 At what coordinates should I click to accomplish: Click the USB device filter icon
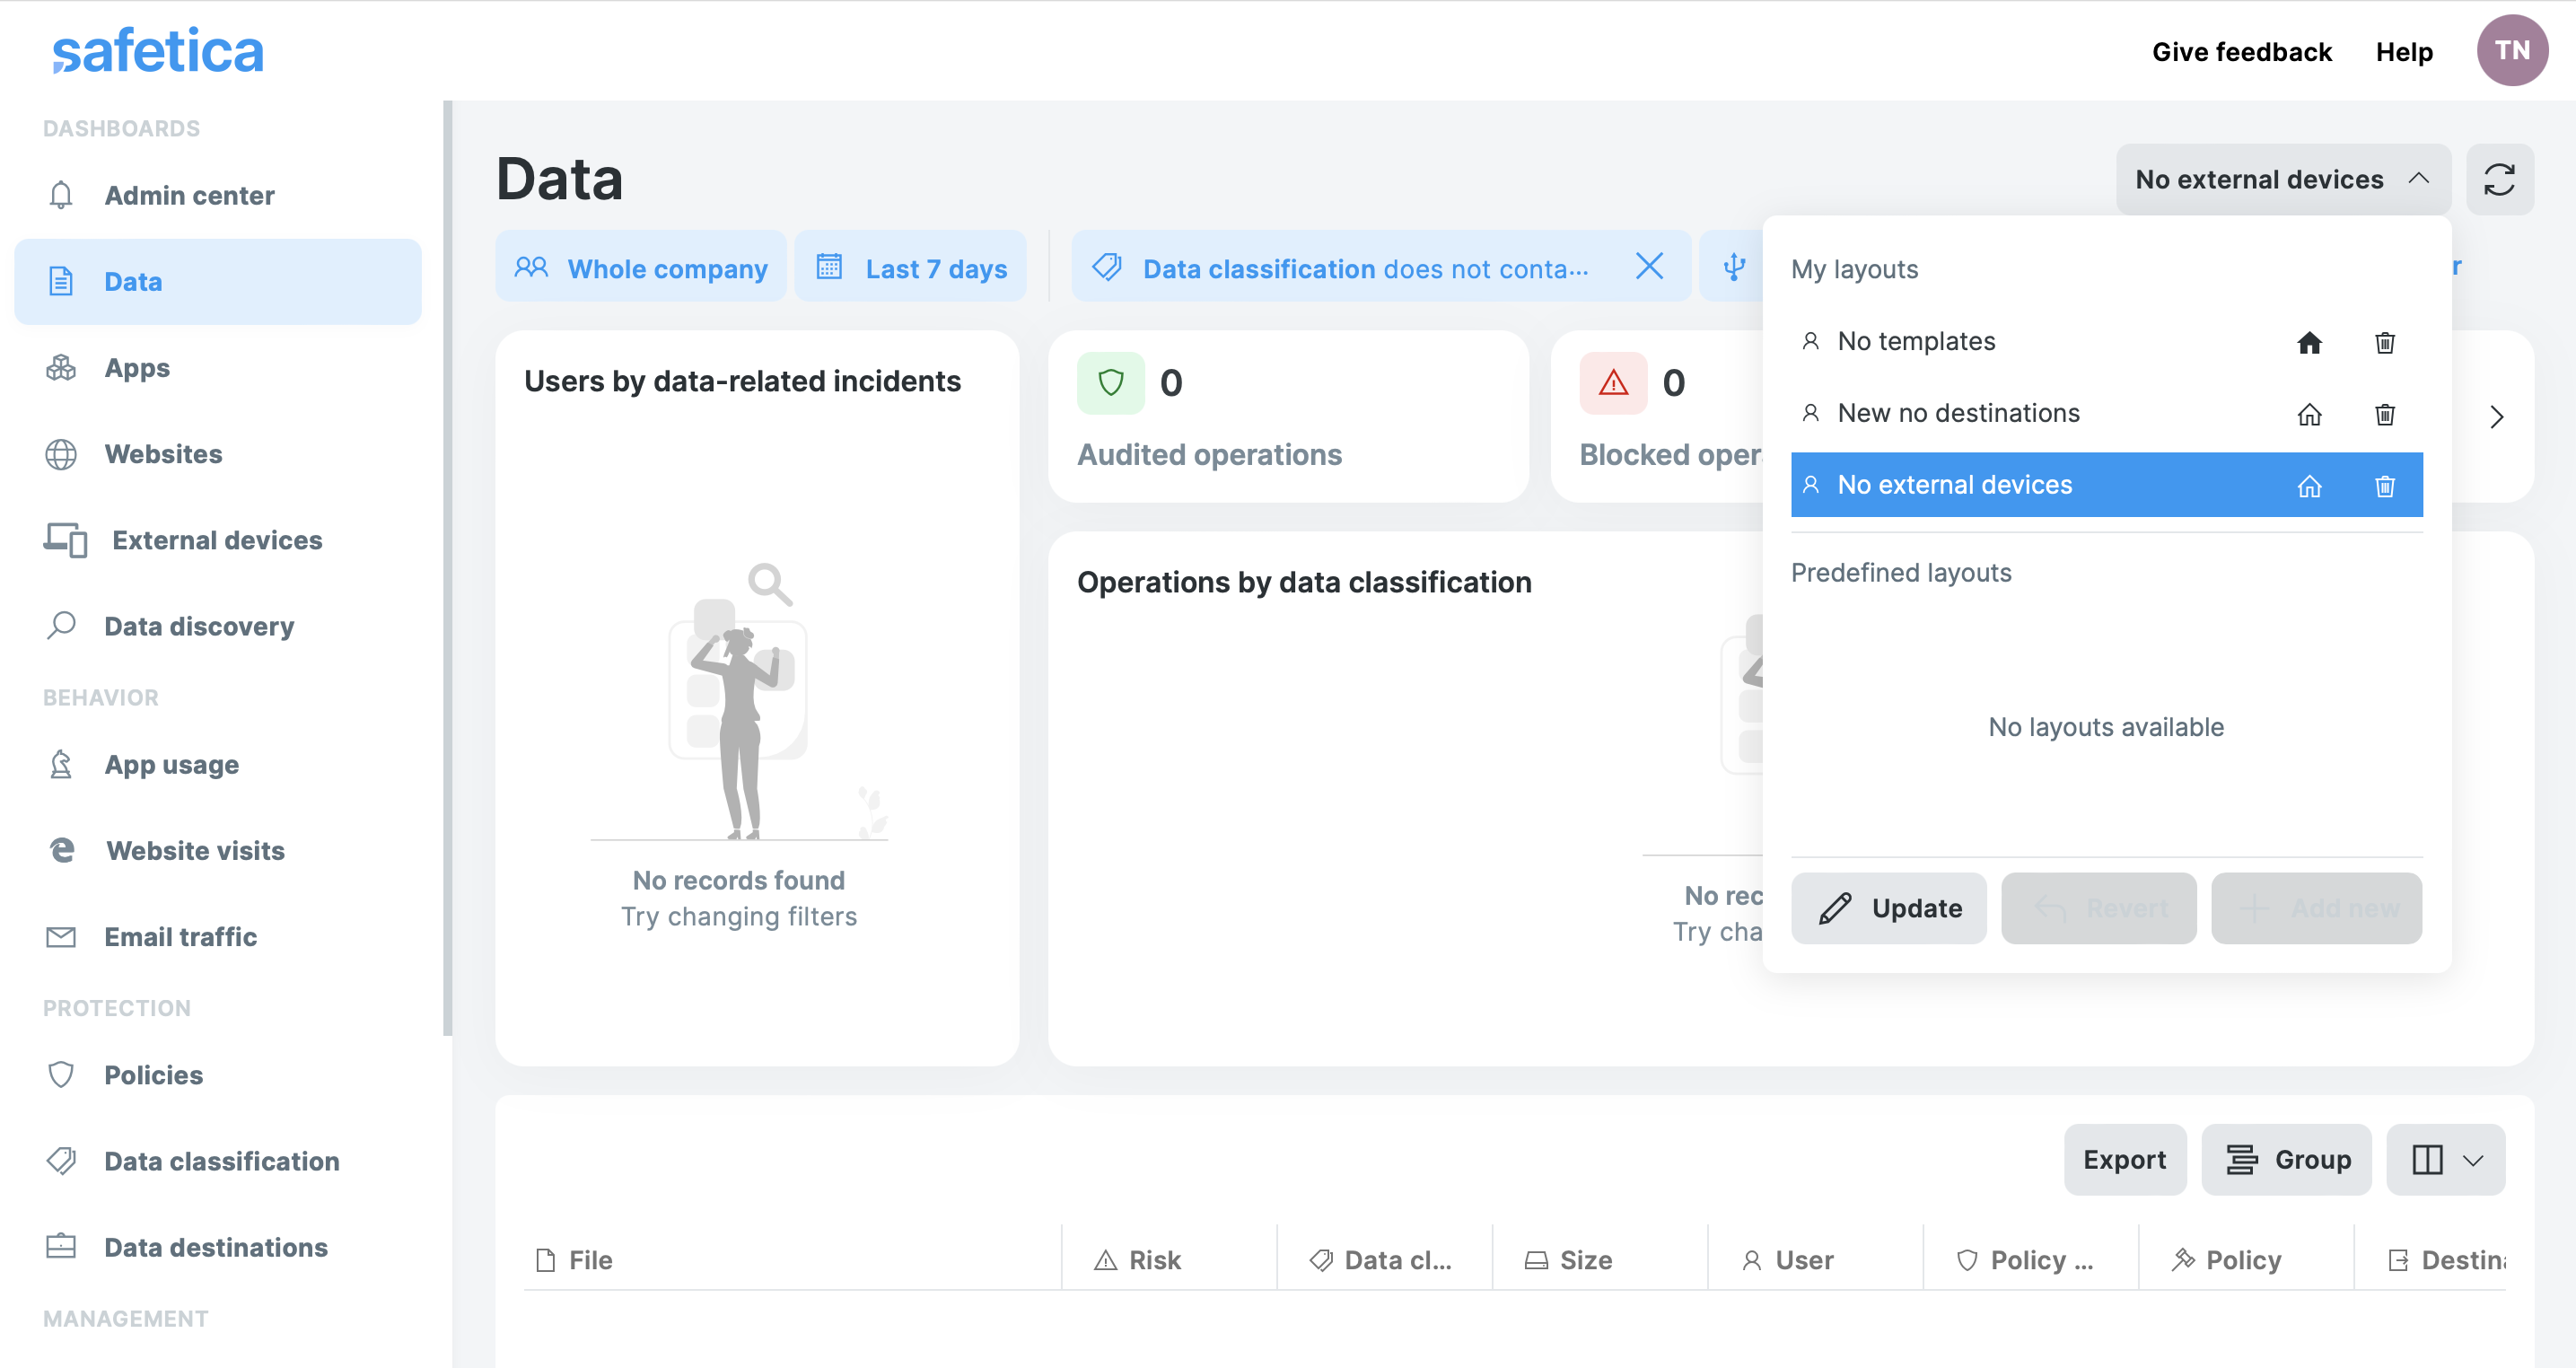click(x=1734, y=266)
